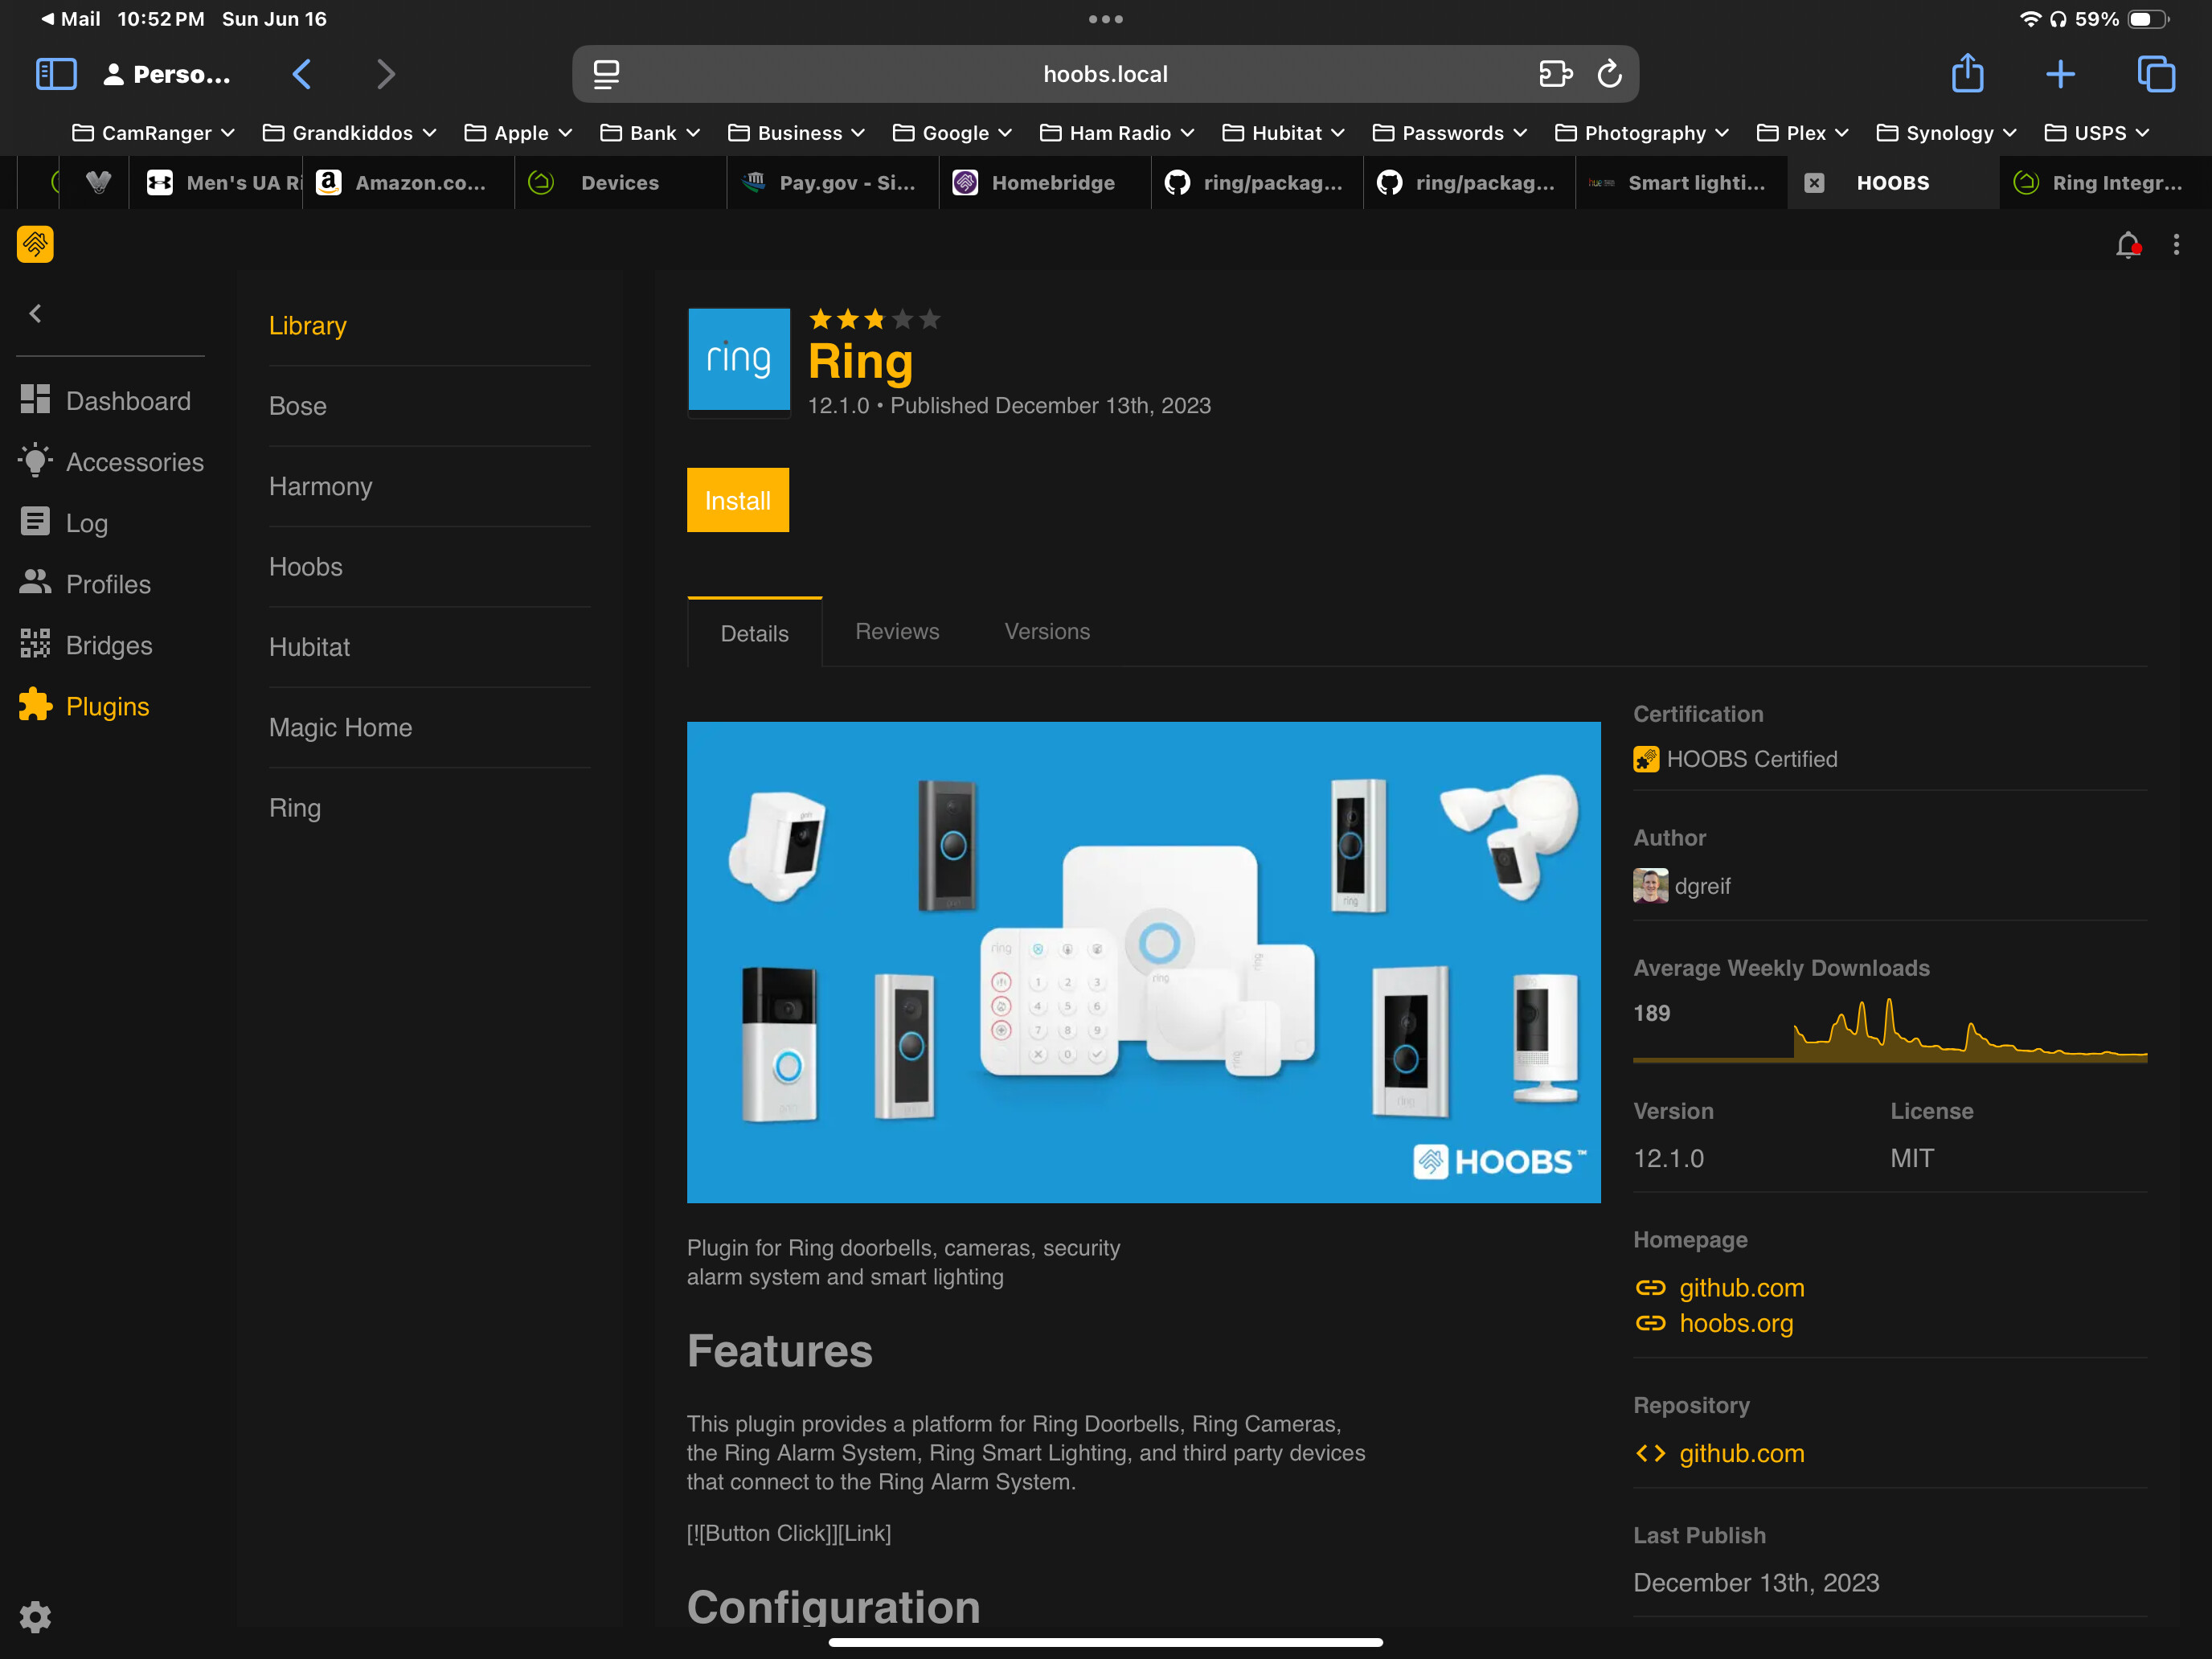
Task: Click Safari reload page icon
Action: coord(1609,74)
